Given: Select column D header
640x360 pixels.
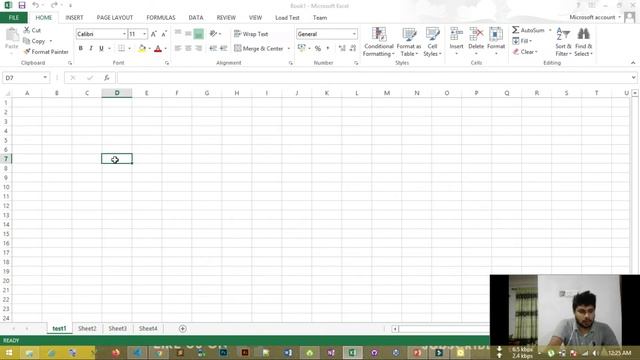Looking at the screenshot, I should [117, 93].
